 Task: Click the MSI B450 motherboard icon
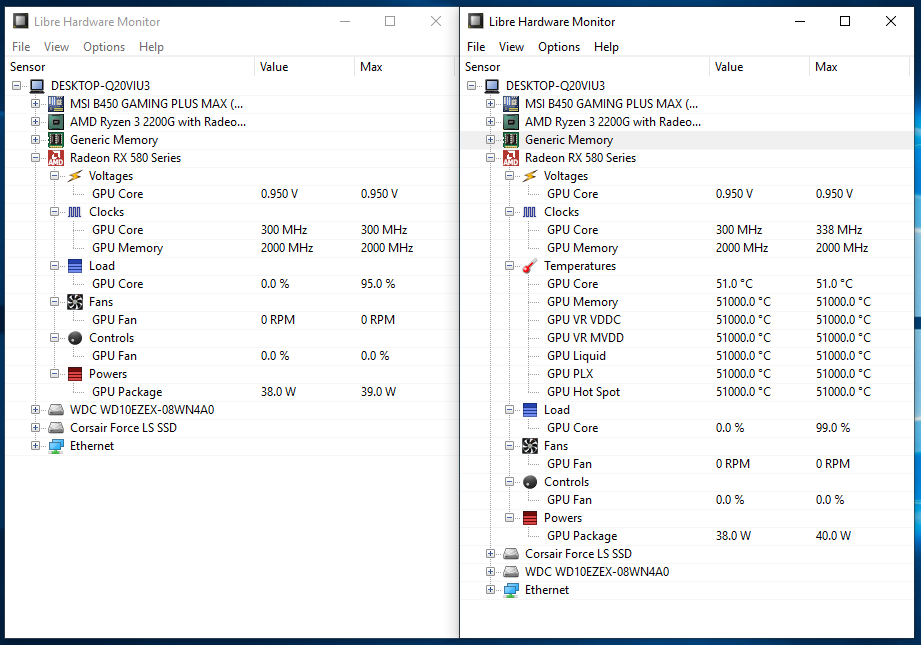[56, 103]
